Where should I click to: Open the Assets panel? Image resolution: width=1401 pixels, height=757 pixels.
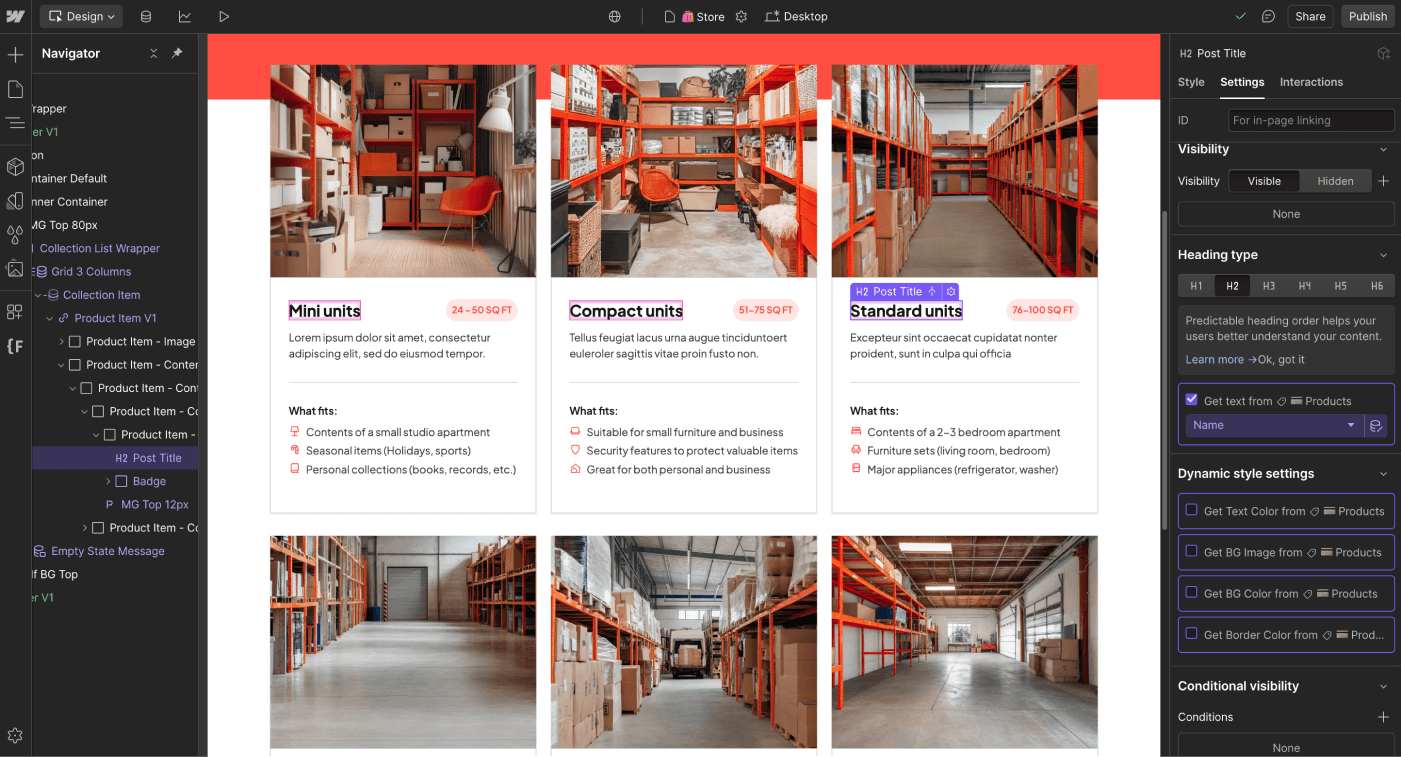[x=16, y=269]
